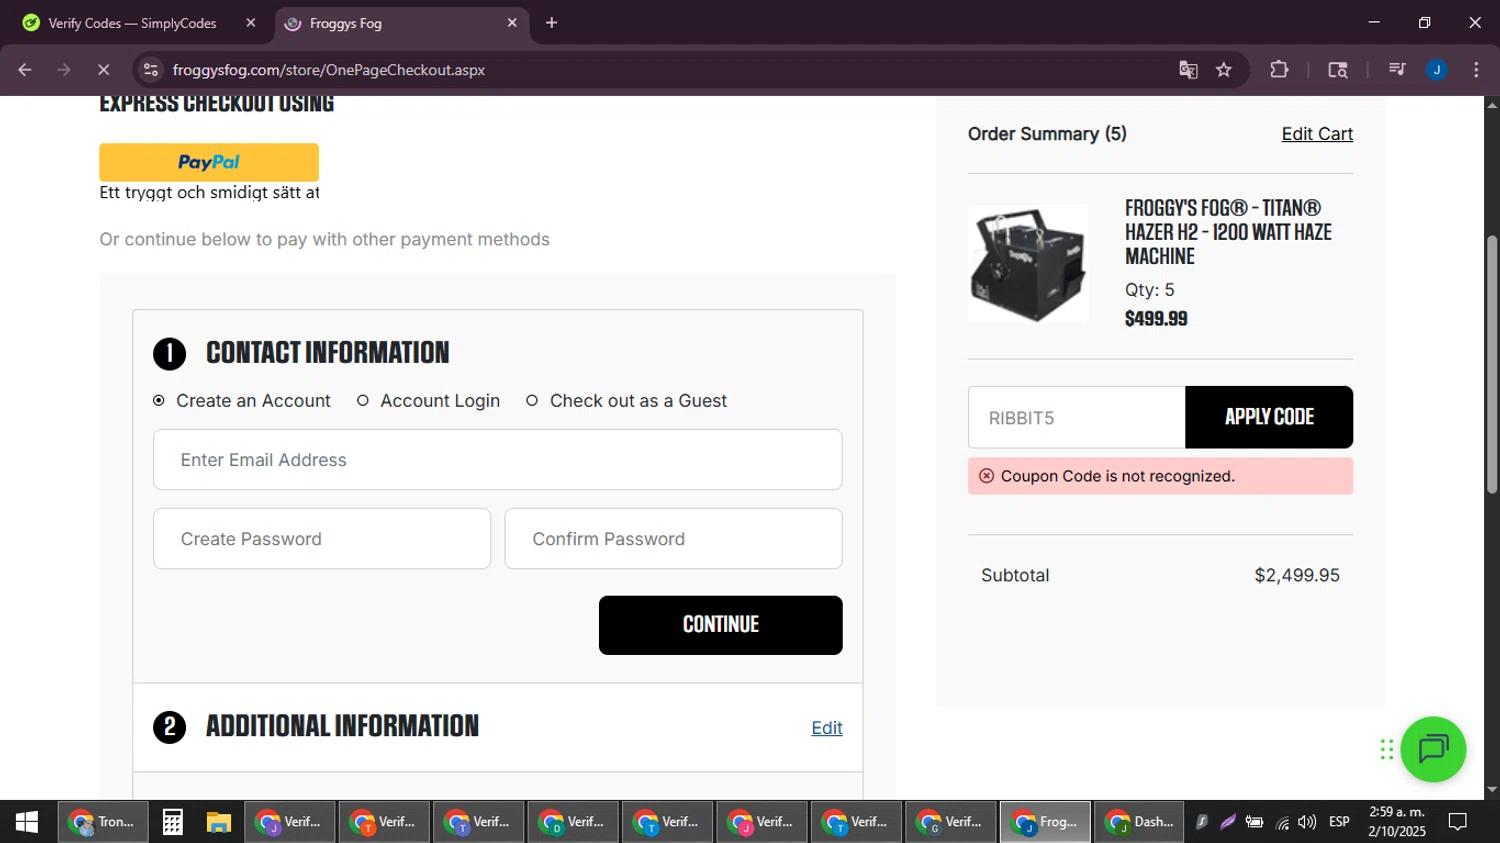Open the Chrome three-dot menu
This screenshot has width=1500, height=843.
pos(1476,70)
